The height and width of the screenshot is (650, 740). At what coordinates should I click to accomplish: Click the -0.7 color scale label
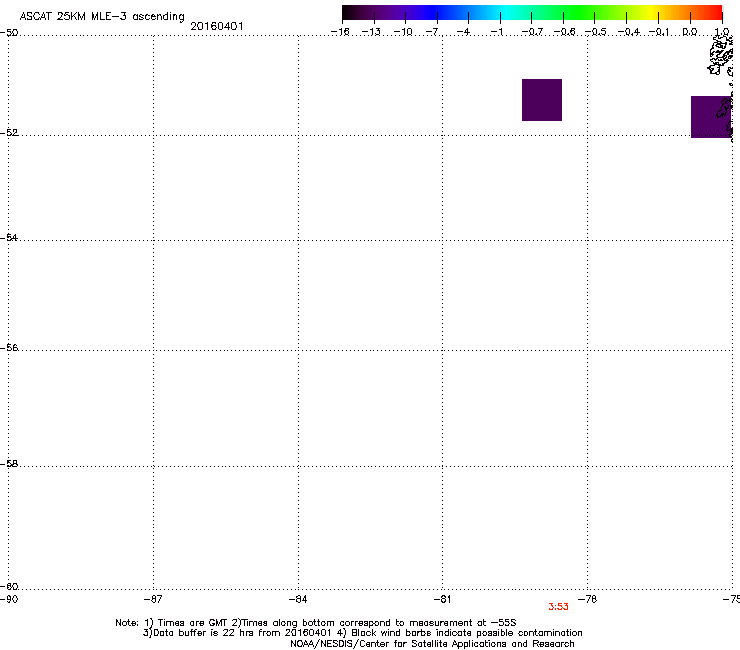pyautogui.click(x=532, y=32)
